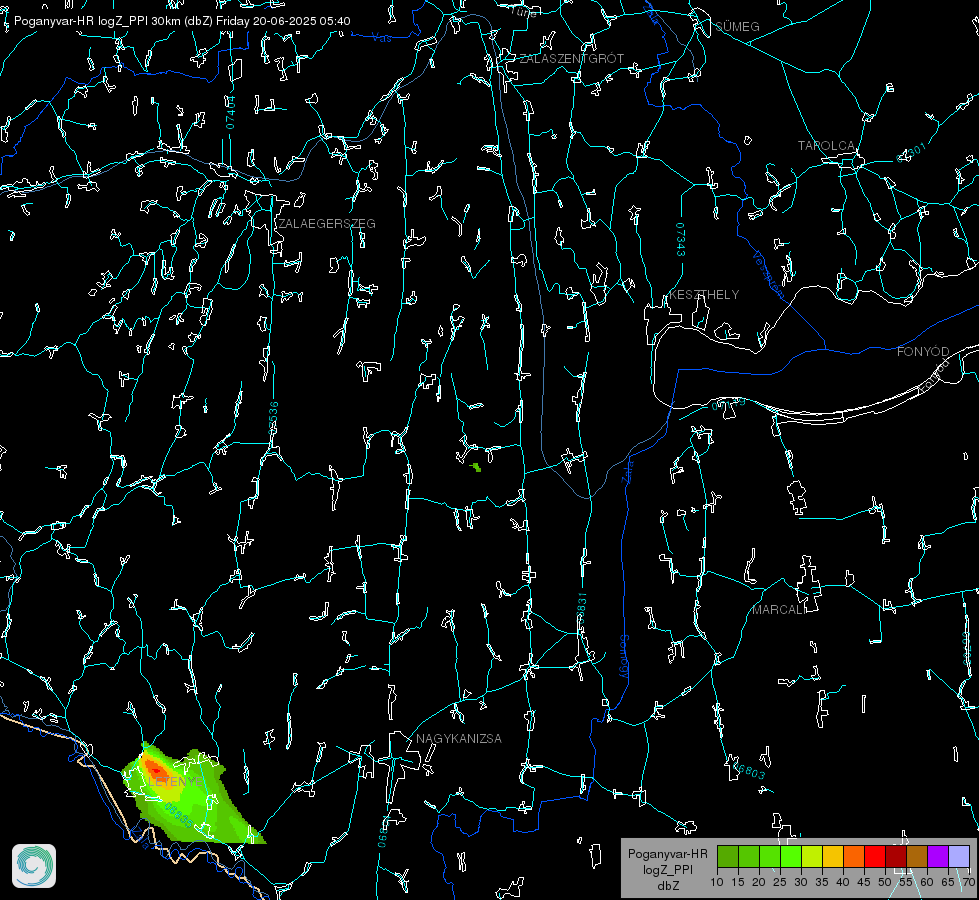This screenshot has height=900, width=979.
Task: Pick the 35-40 dBZ yellow legend swatch
Action: pos(833,856)
